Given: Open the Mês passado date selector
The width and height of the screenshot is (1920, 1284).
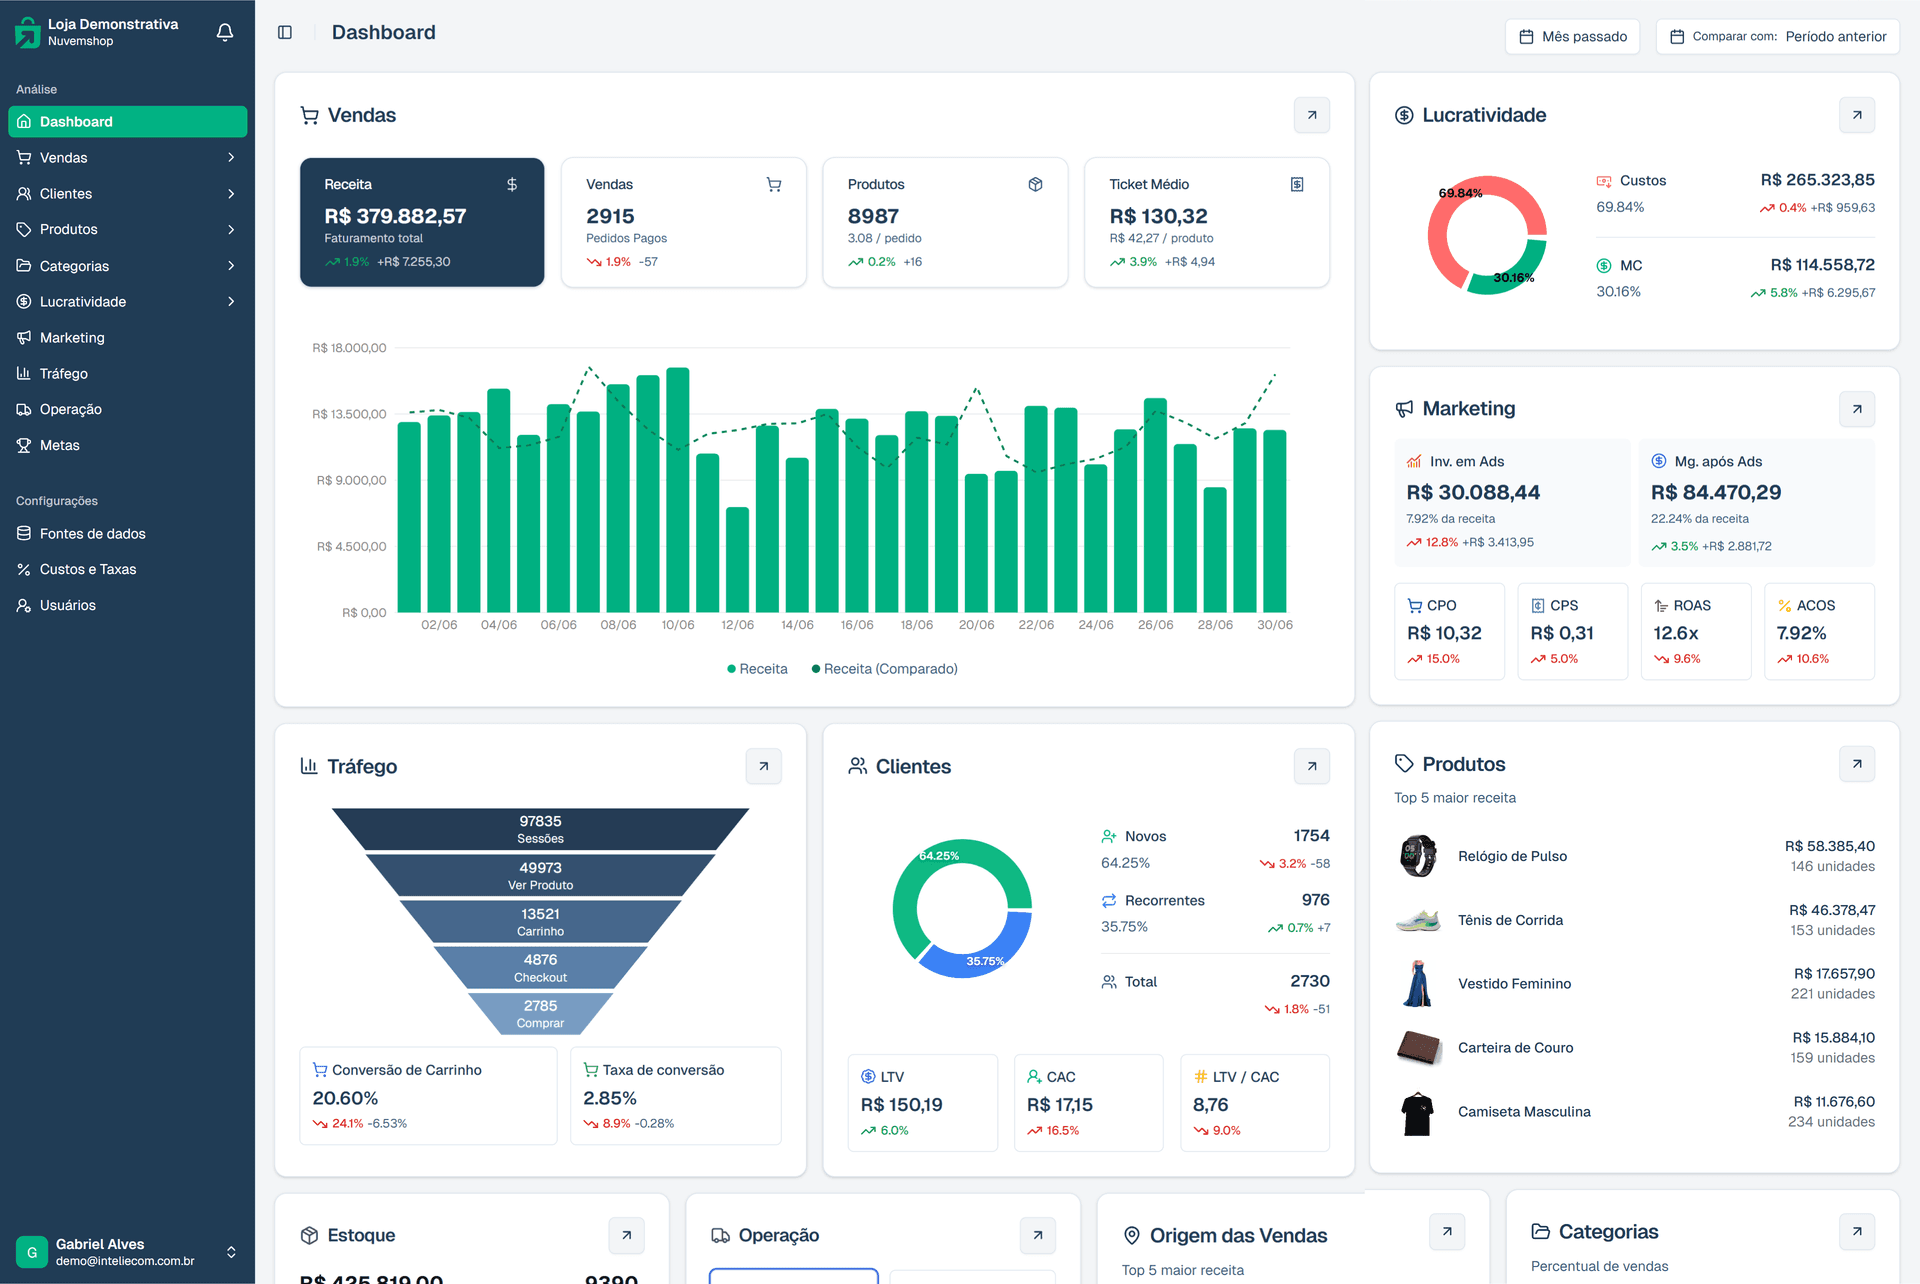Looking at the screenshot, I should (x=1572, y=36).
